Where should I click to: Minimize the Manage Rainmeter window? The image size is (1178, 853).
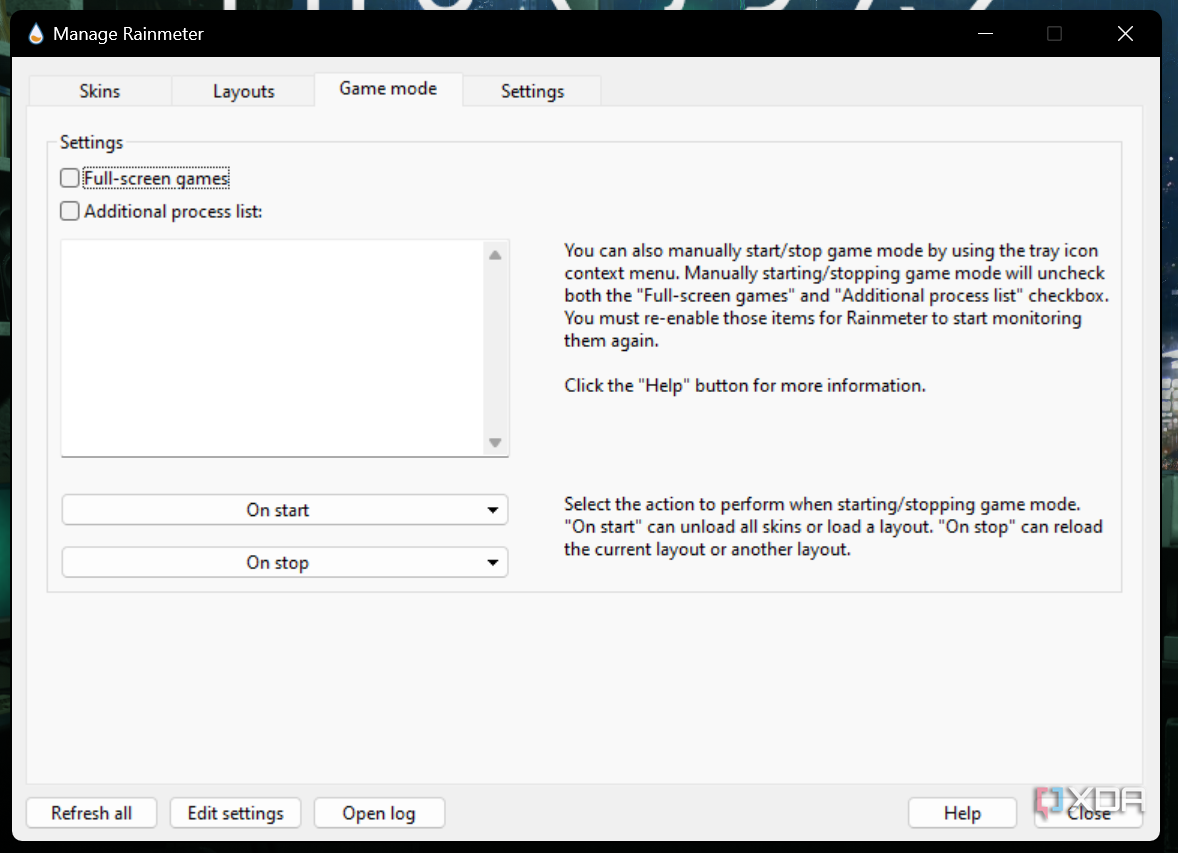point(986,34)
